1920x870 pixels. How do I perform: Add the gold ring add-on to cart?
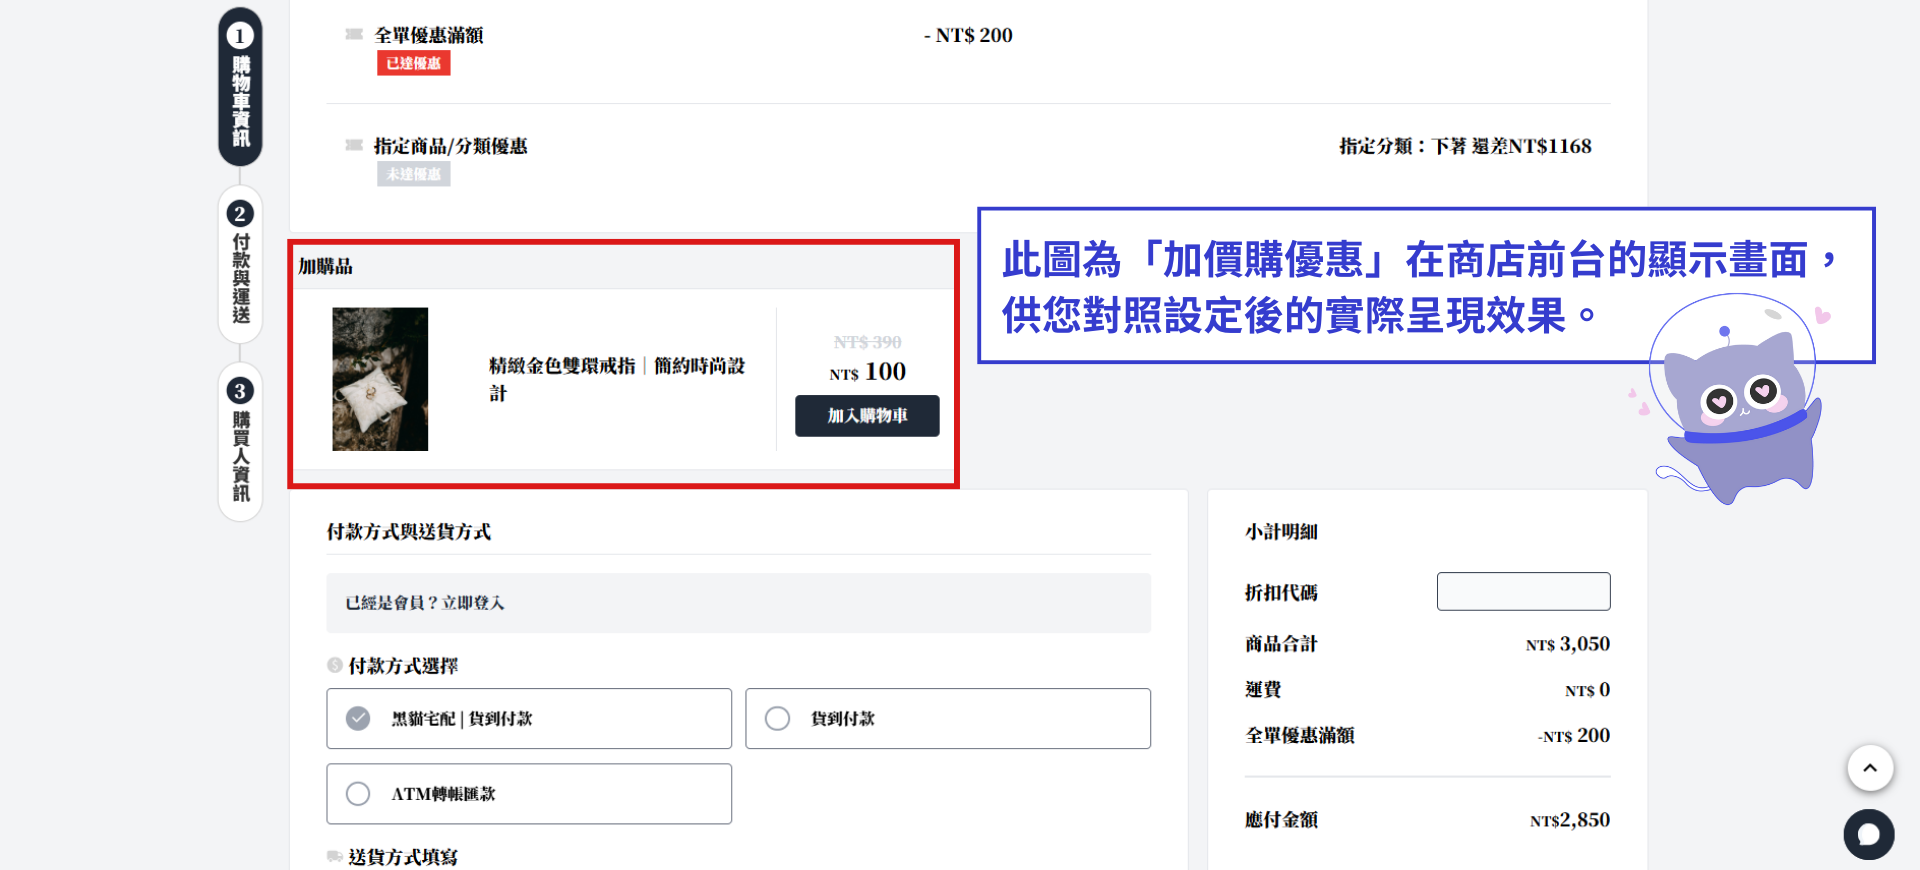point(867,416)
